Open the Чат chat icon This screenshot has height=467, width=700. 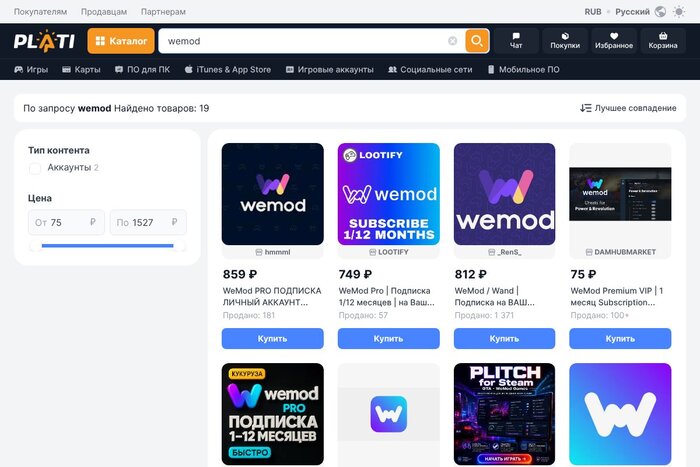tap(516, 41)
